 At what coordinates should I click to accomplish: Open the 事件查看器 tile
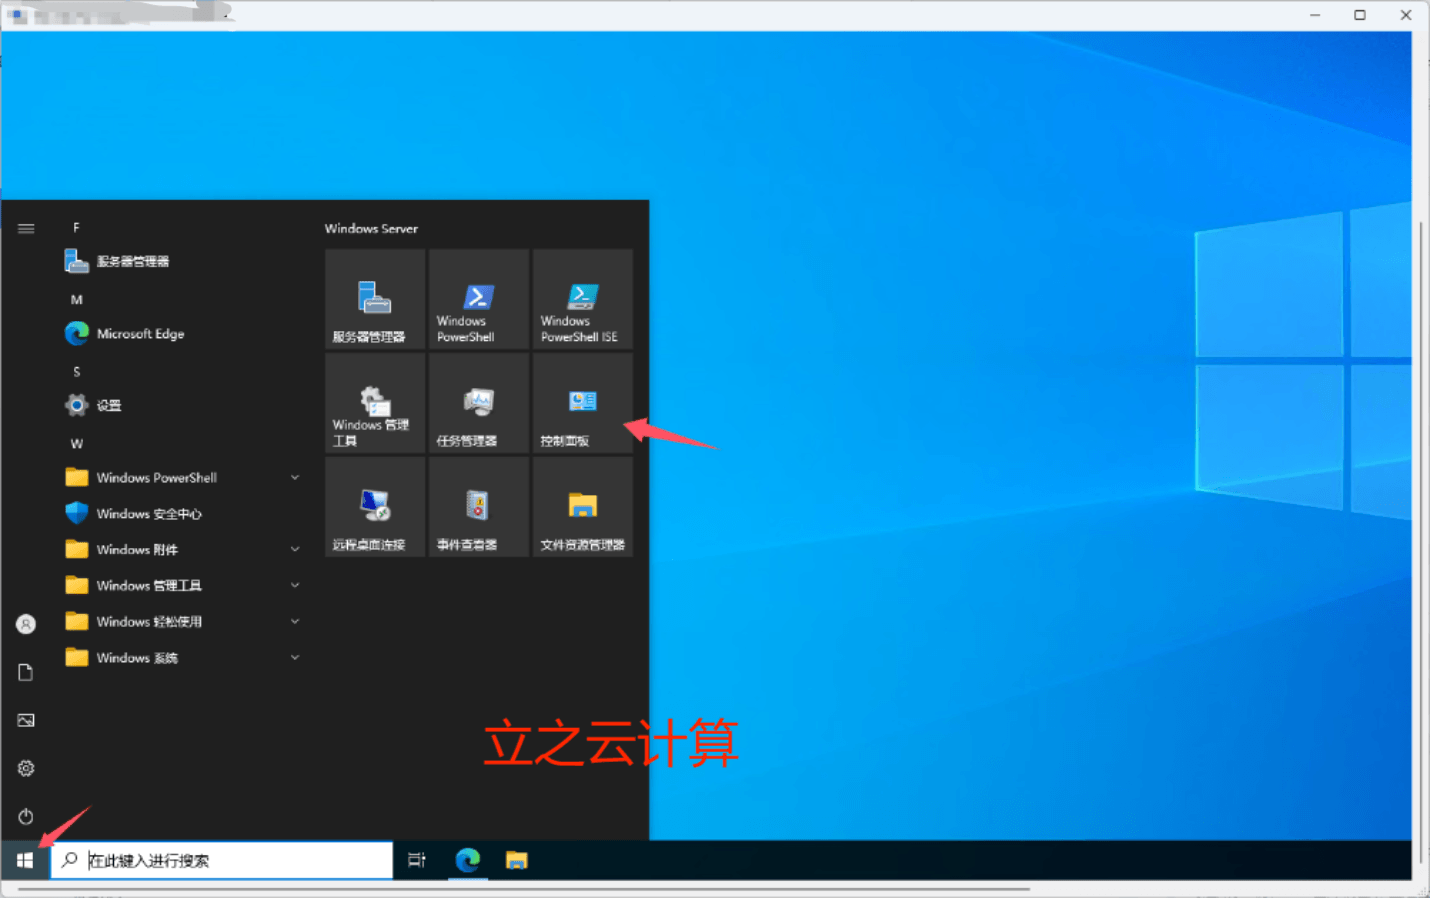[x=479, y=507]
